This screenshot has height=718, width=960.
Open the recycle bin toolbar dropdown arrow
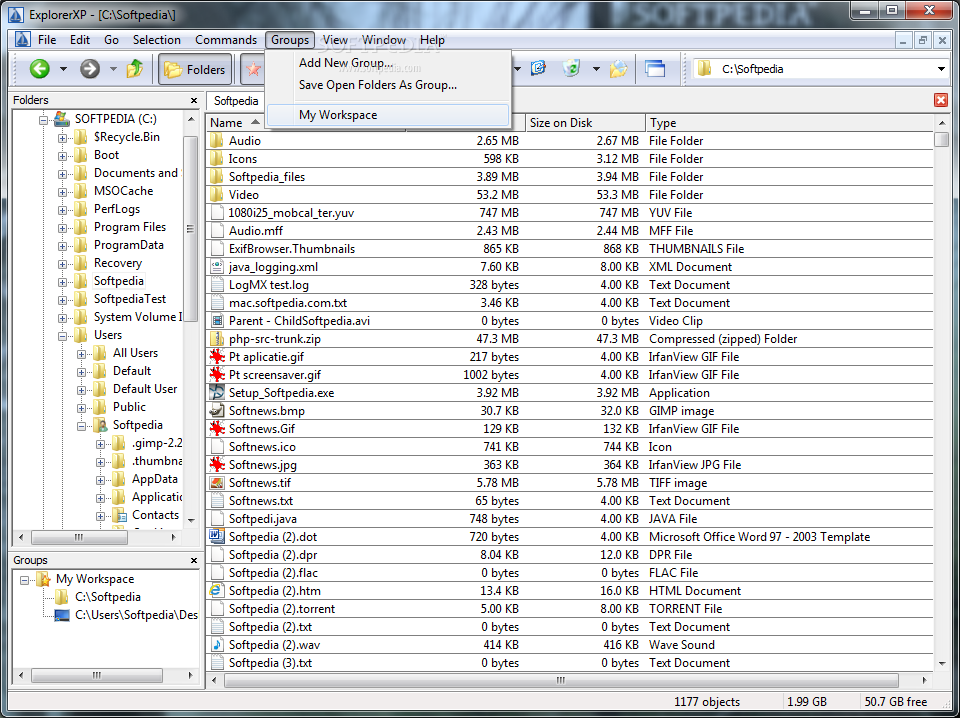click(596, 69)
